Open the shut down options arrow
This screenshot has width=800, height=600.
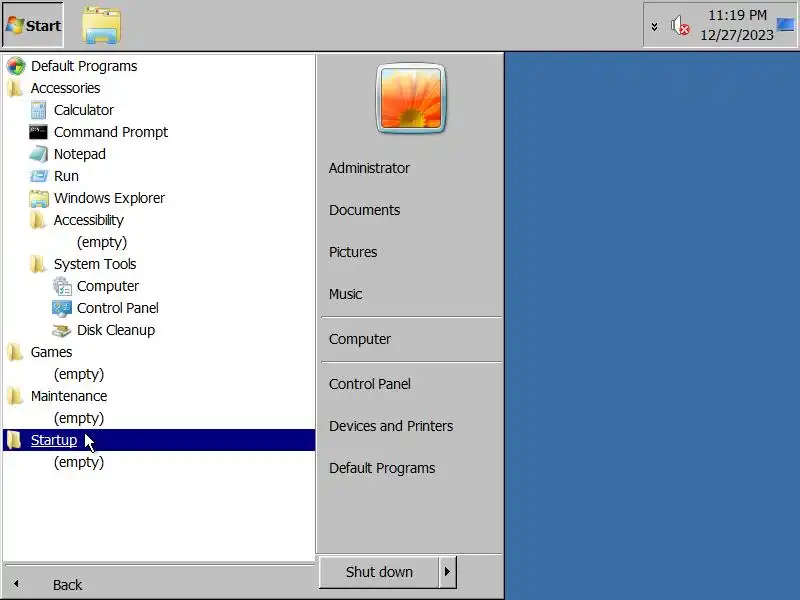[447, 572]
